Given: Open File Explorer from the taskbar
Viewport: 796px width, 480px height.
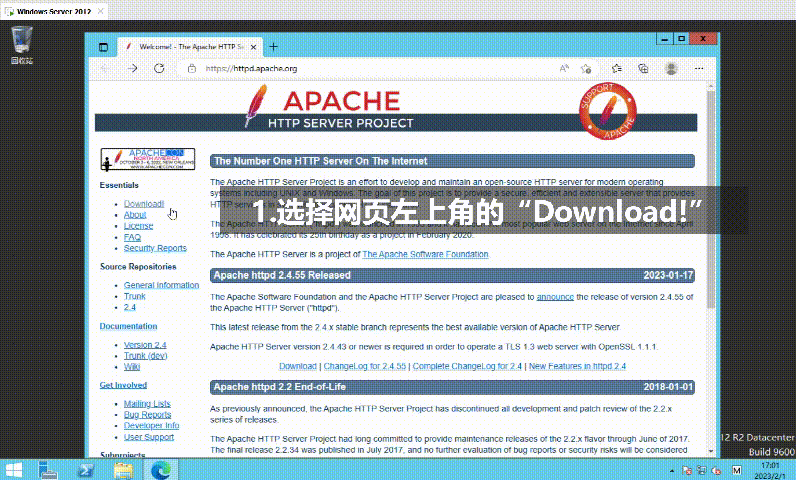Looking at the screenshot, I should (123, 470).
